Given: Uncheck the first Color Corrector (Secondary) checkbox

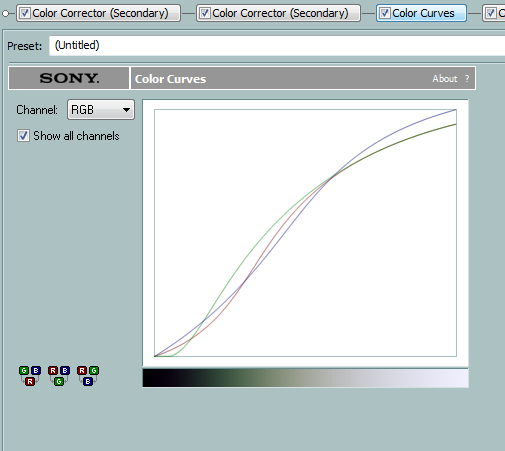Looking at the screenshot, I should pos(25,13).
